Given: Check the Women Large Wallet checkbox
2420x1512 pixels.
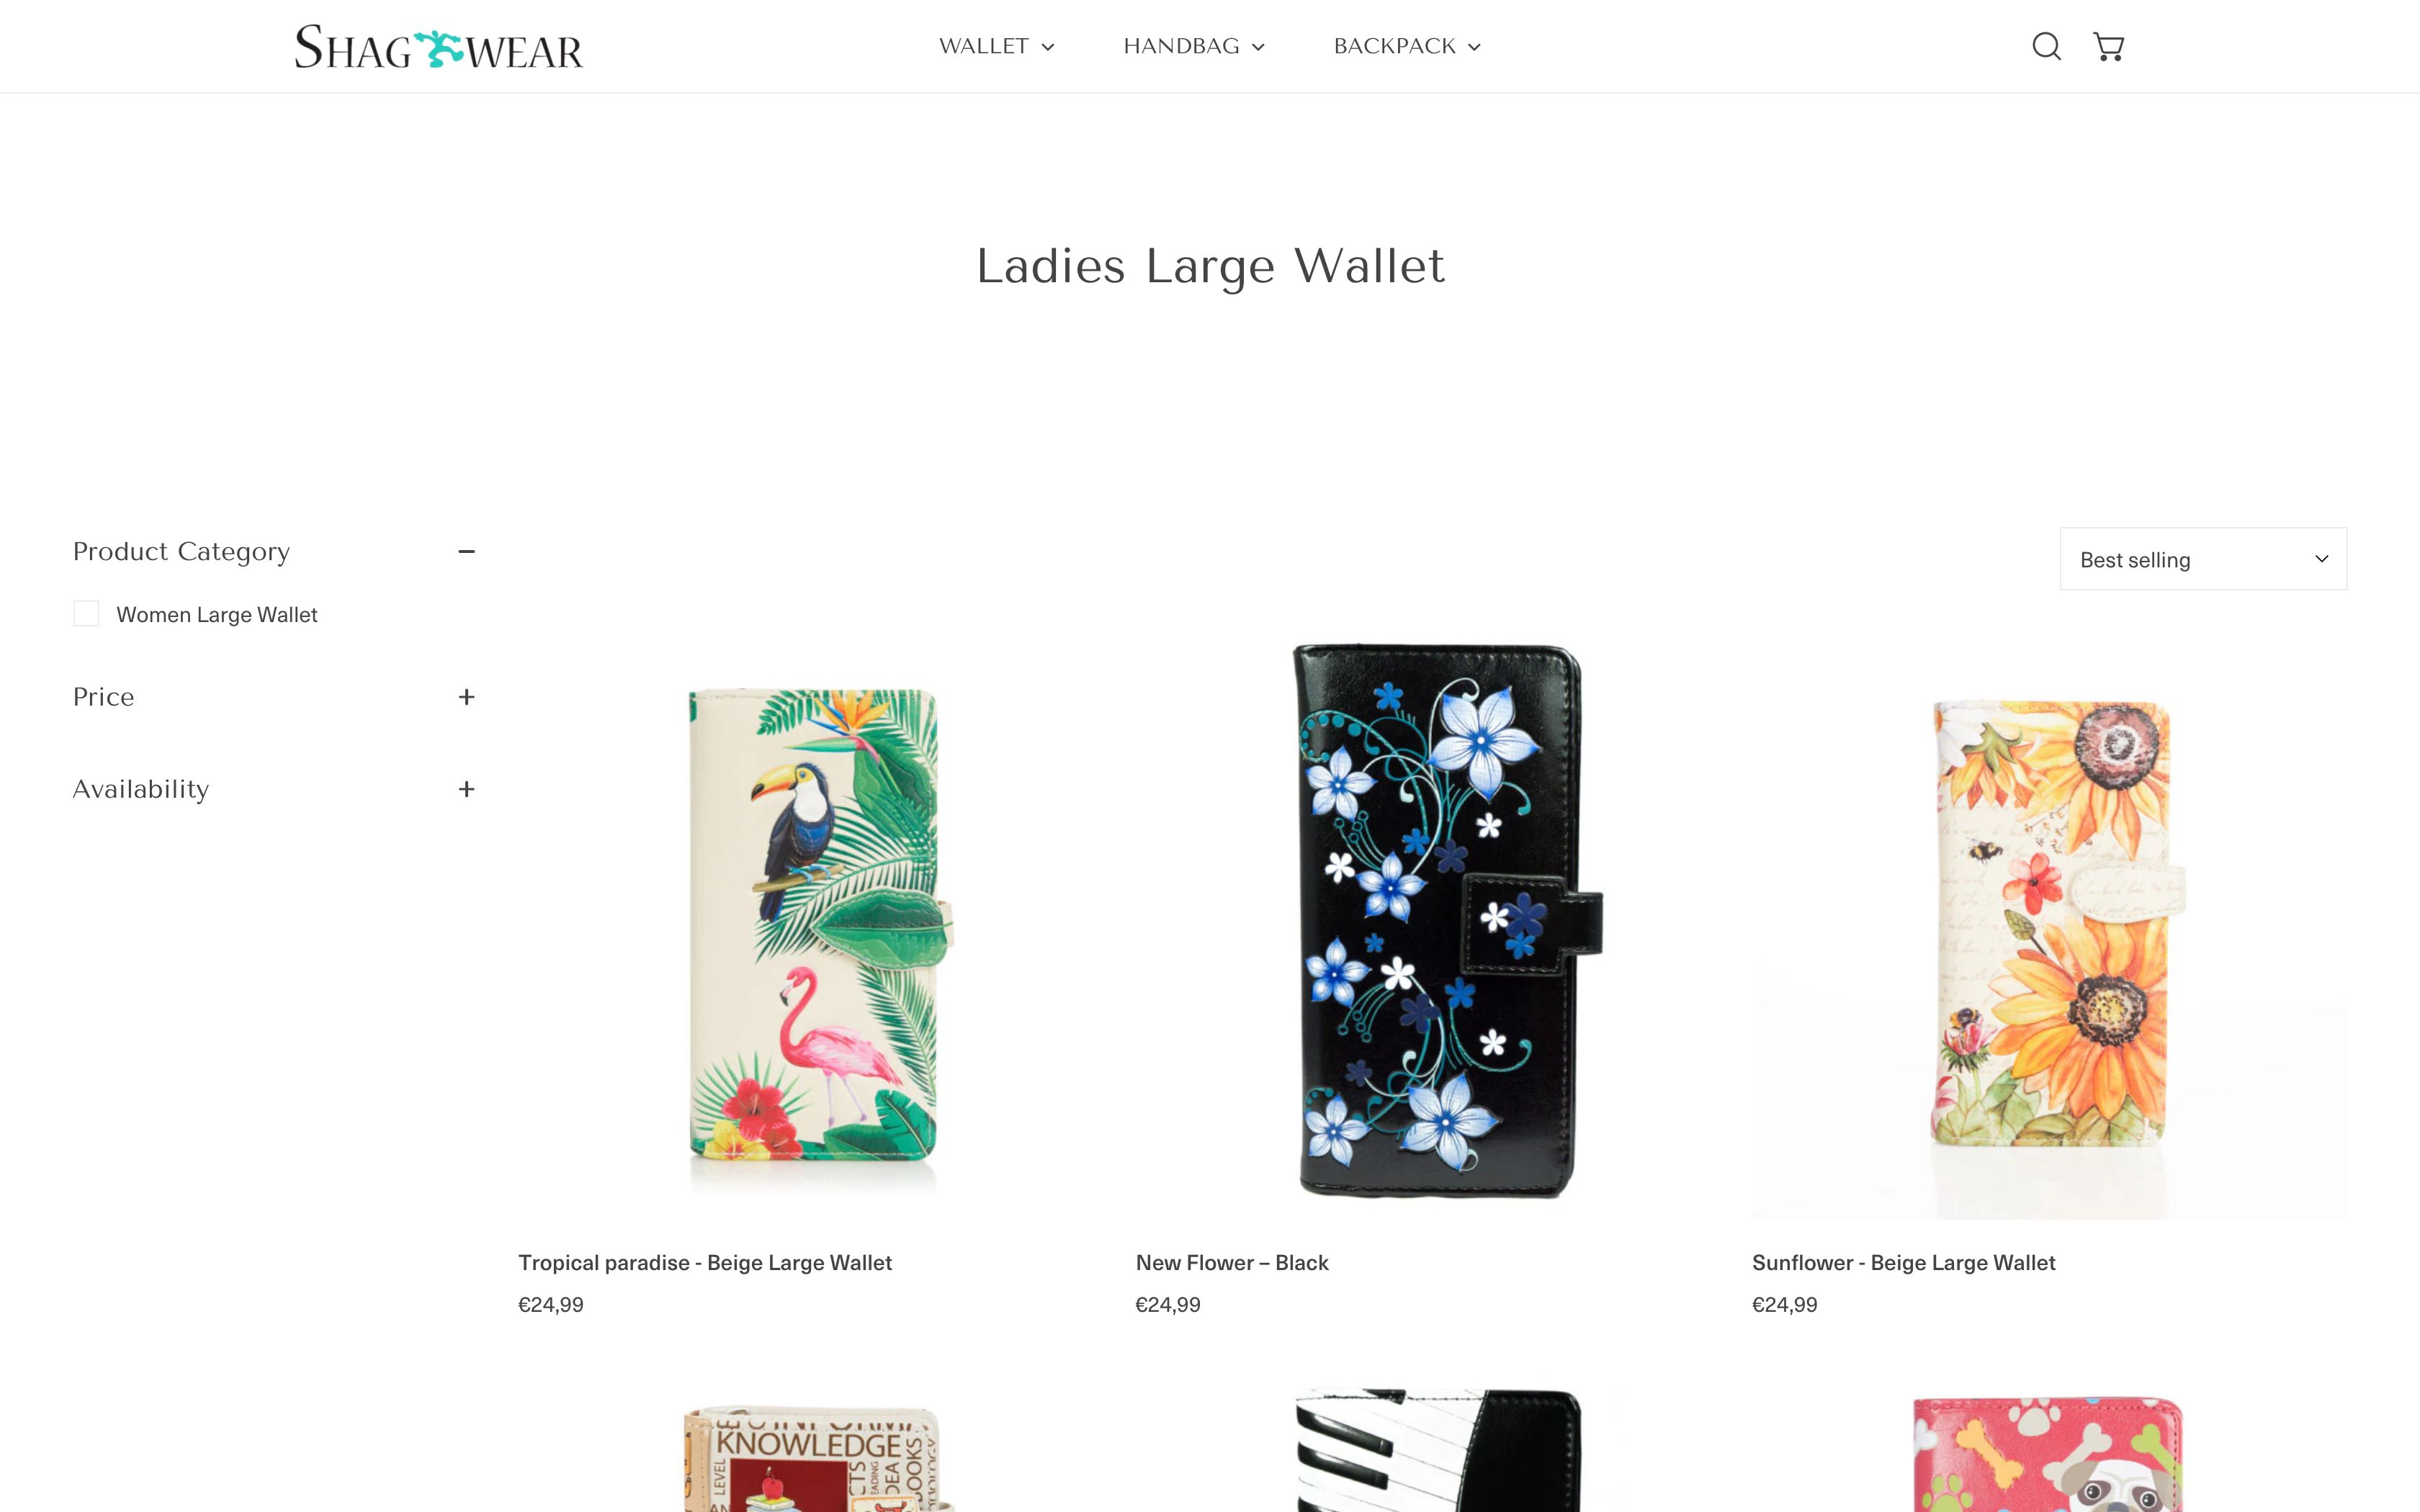Looking at the screenshot, I should (x=86, y=614).
